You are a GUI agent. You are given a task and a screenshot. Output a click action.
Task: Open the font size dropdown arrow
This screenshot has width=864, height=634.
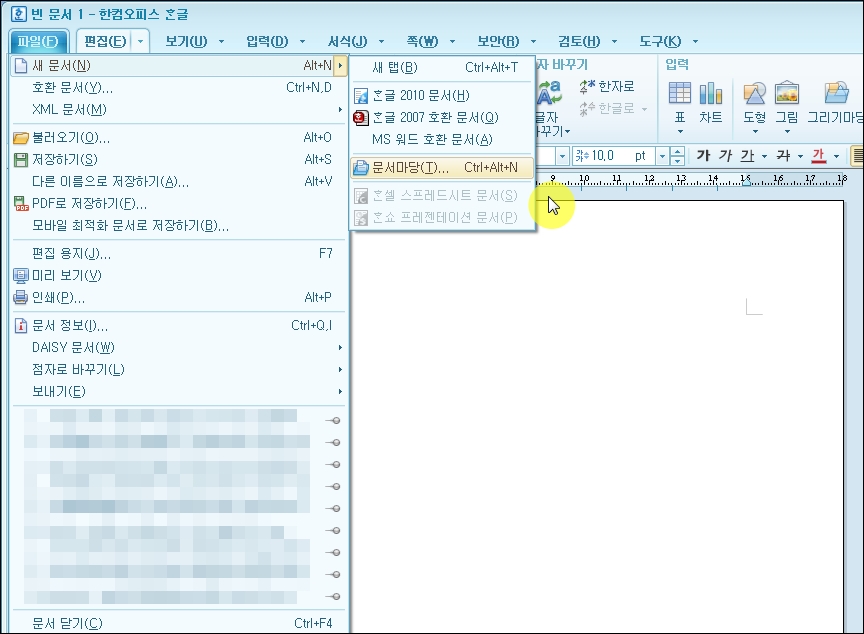662,156
